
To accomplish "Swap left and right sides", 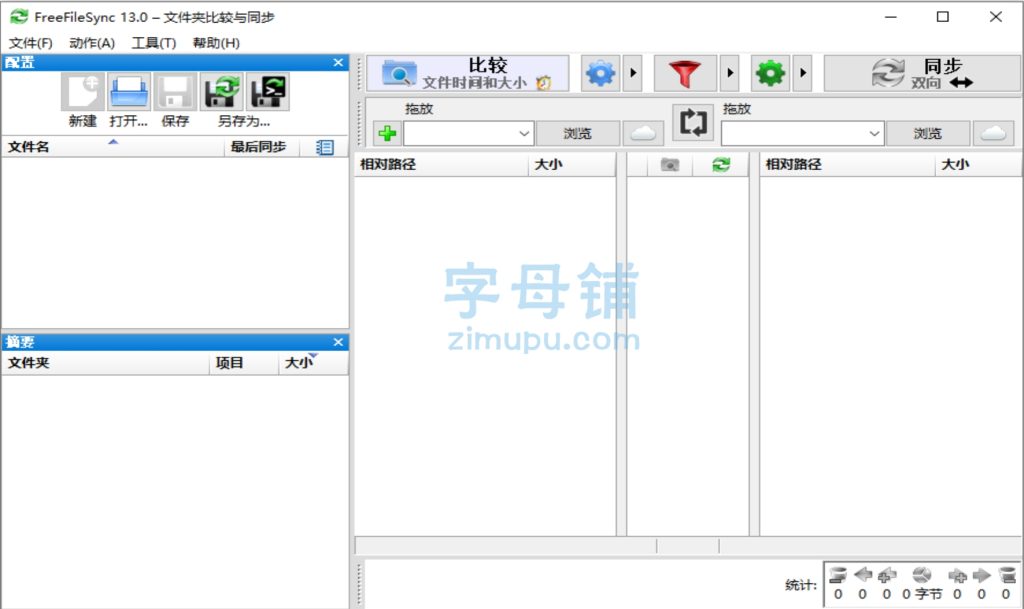I will (x=693, y=122).
